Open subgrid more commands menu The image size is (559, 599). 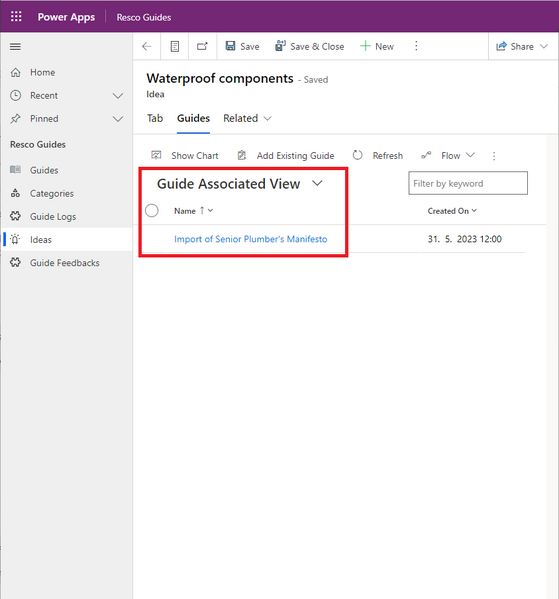coord(494,156)
